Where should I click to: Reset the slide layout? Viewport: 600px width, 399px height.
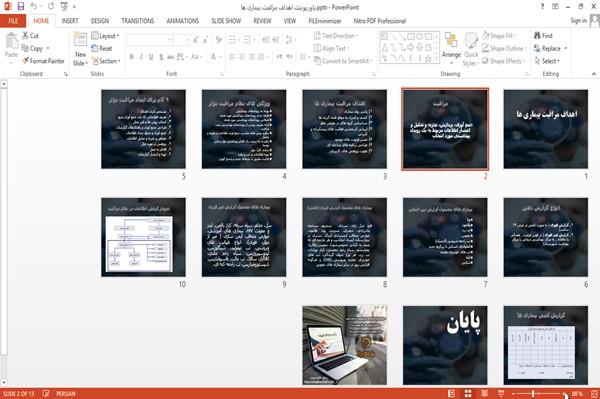click(102, 48)
